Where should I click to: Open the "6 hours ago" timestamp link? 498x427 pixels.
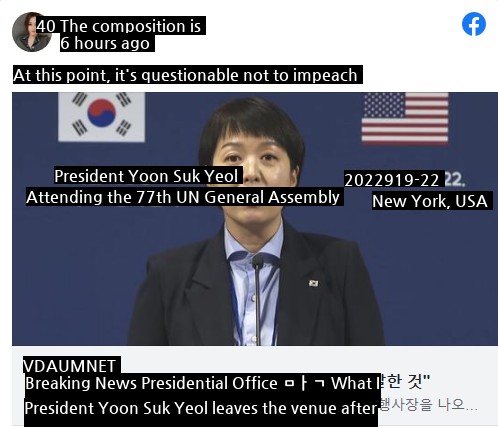pyautogui.click(x=107, y=43)
